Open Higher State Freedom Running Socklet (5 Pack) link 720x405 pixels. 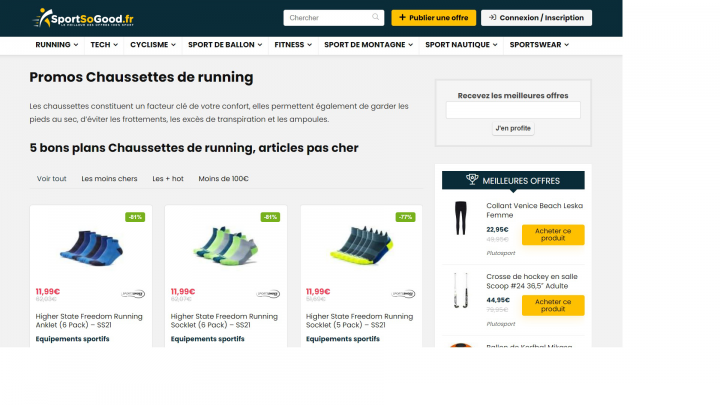tap(360, 321)
